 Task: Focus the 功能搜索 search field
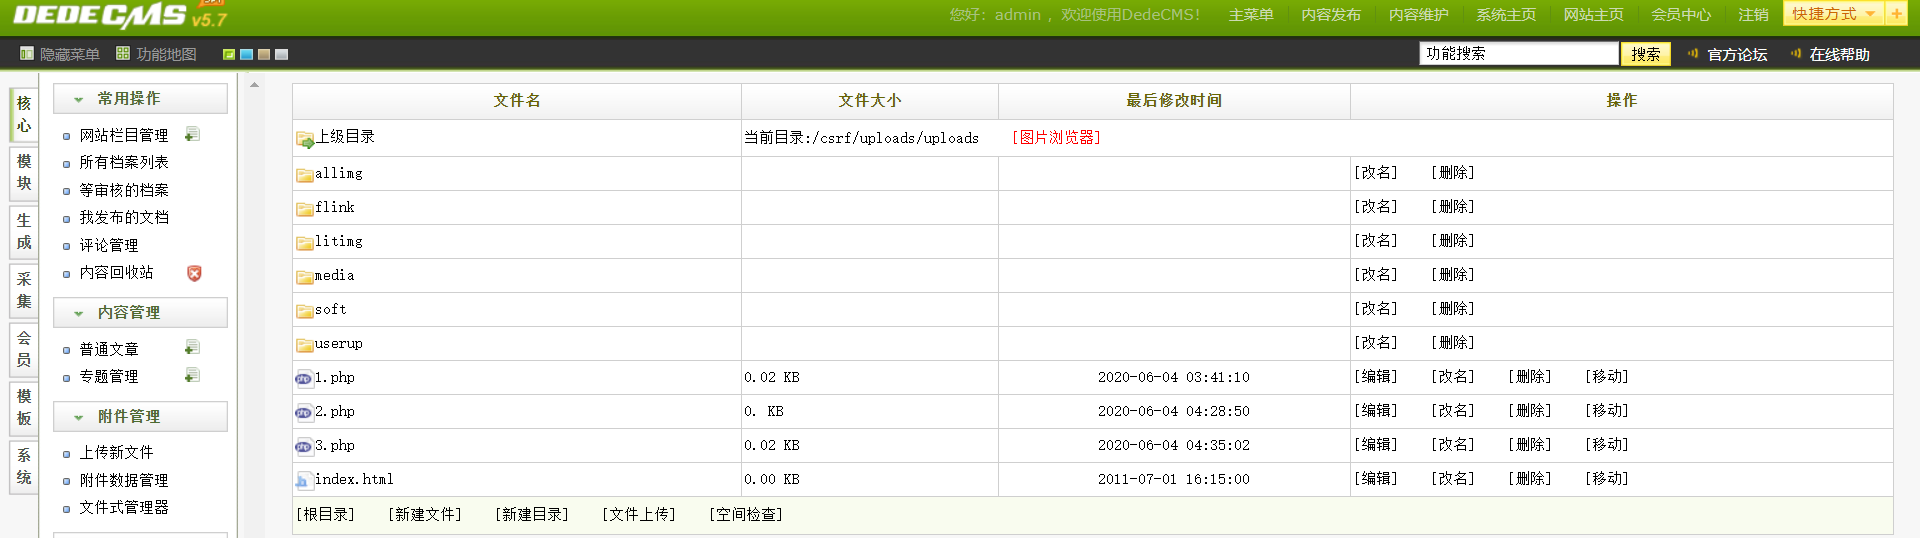point(1519,54)
